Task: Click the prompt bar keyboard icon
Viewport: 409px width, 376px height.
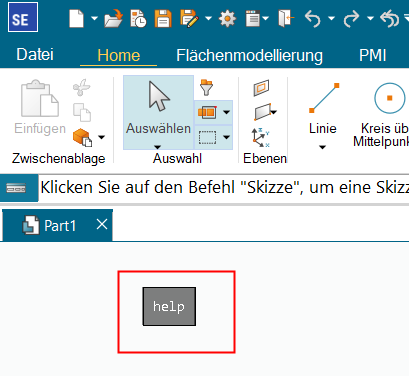Action: coord(16,188)
